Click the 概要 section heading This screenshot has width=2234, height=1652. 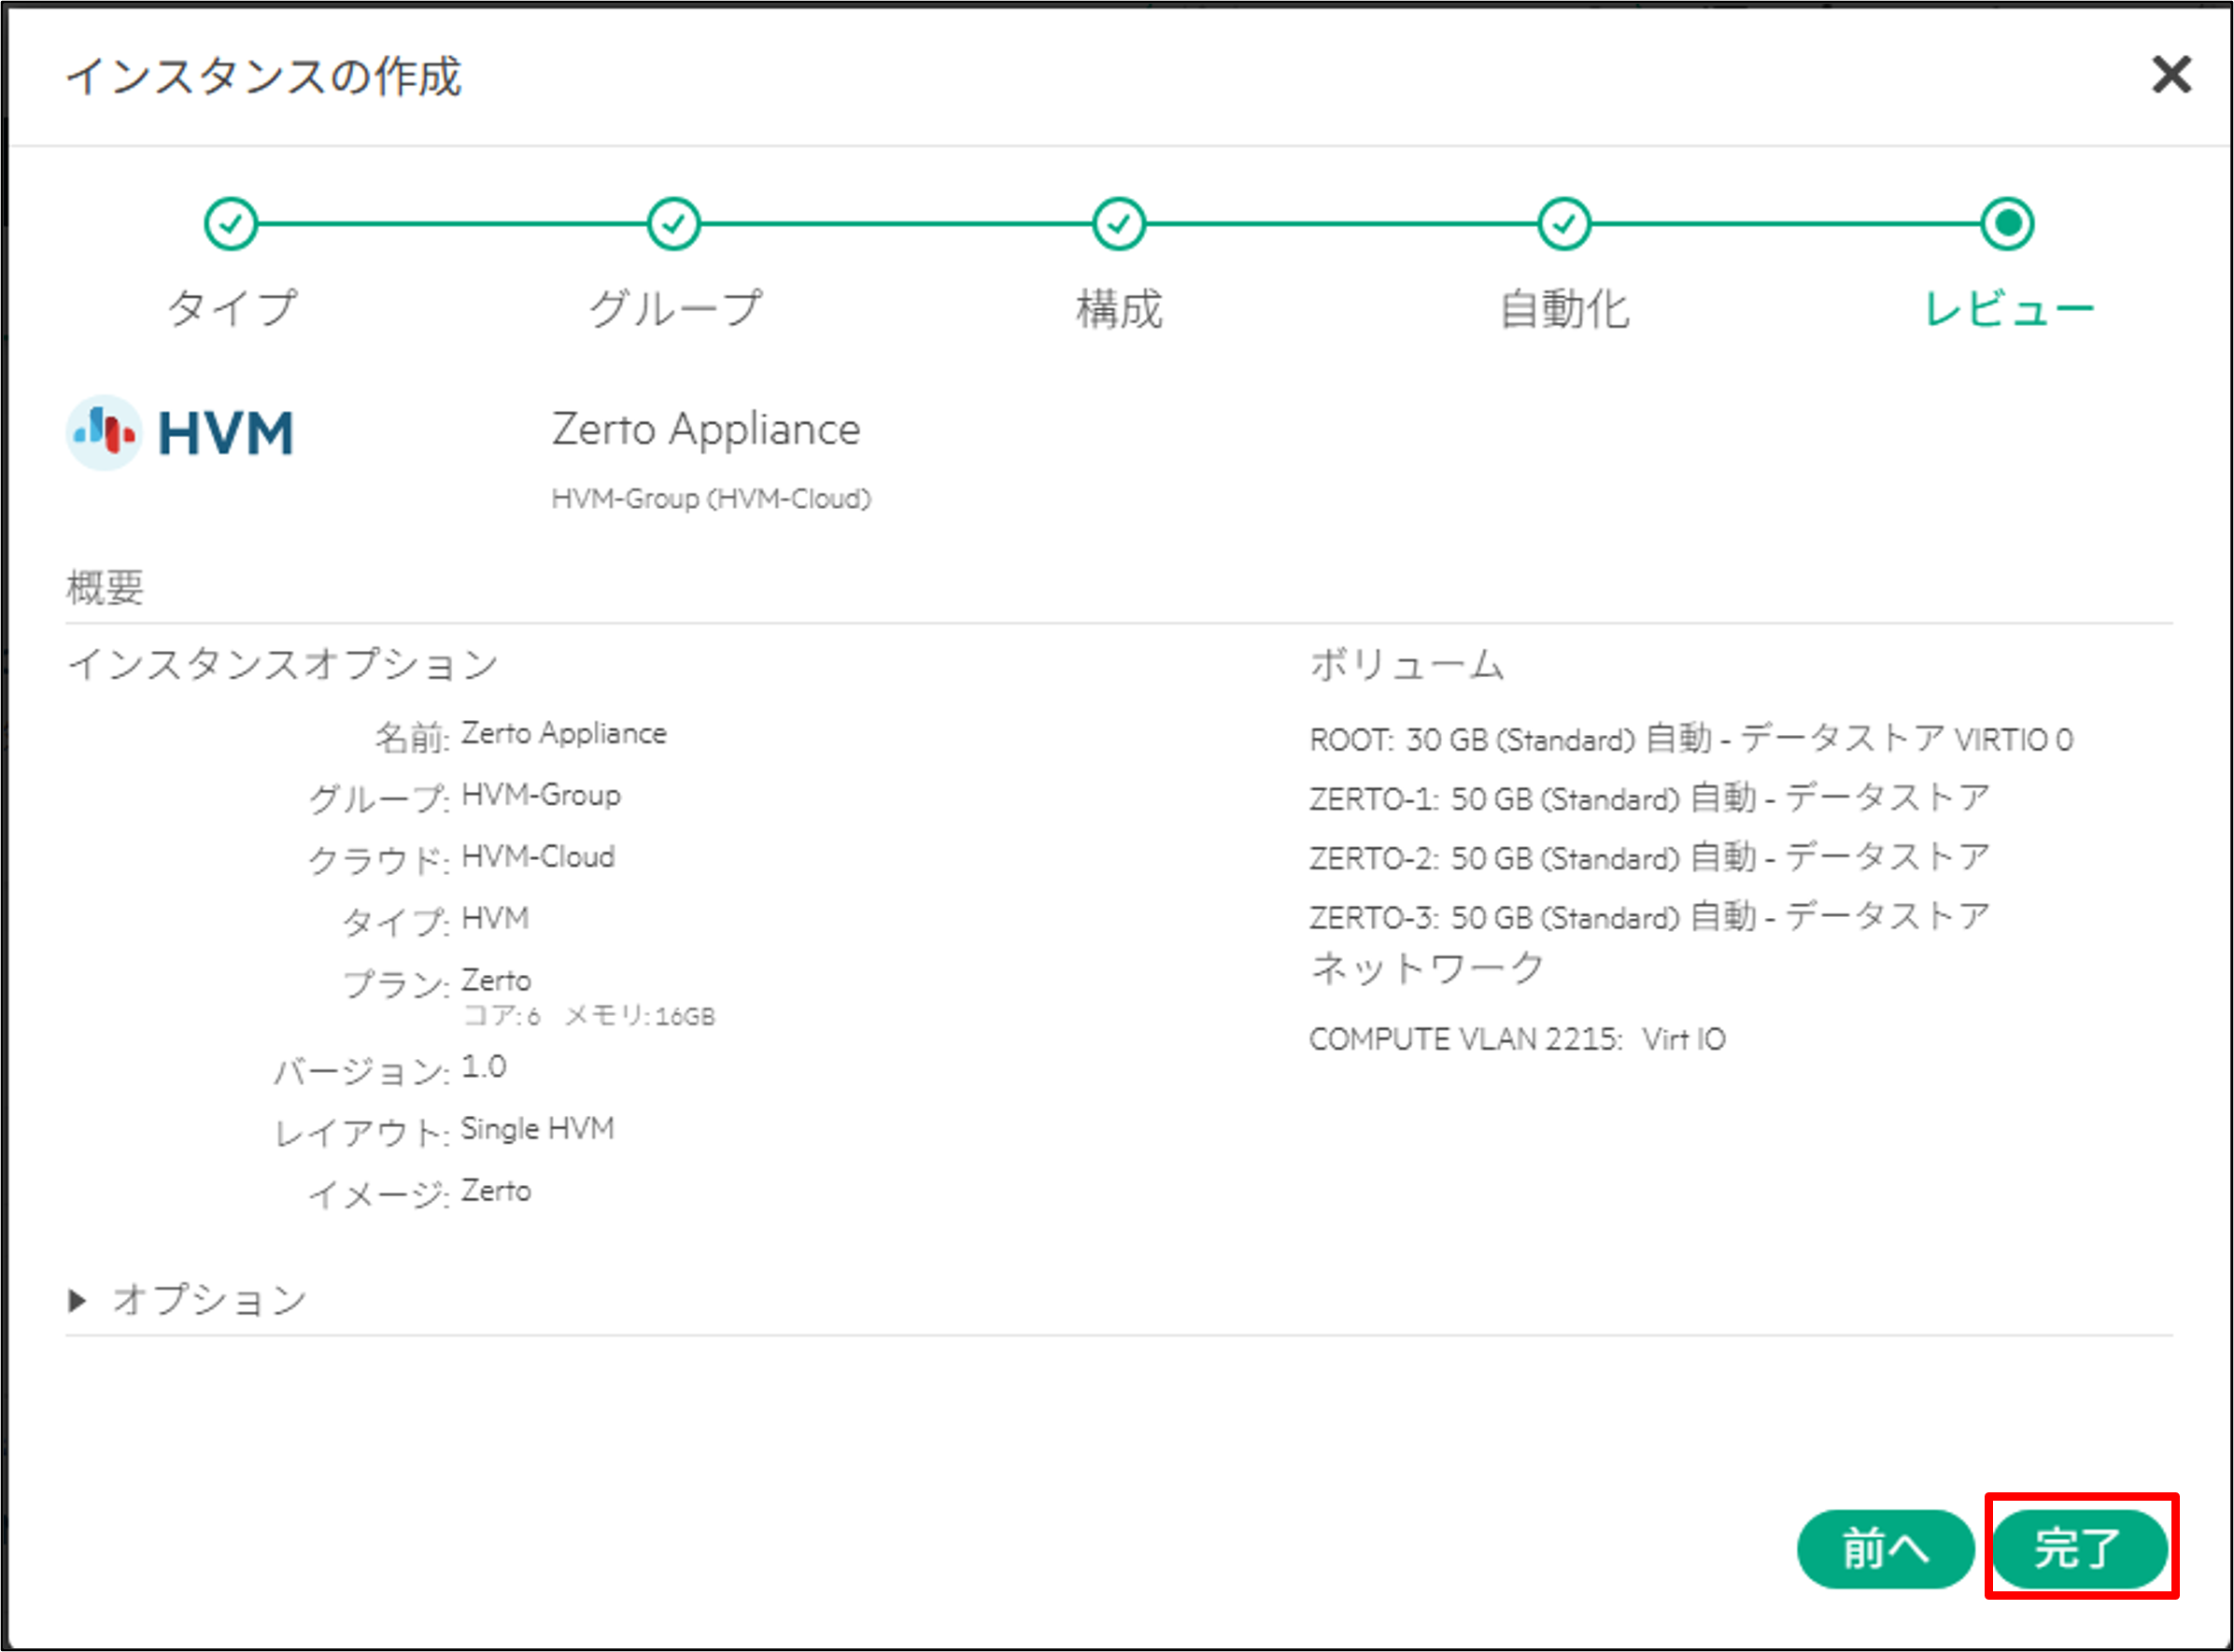pyautogui.click(x=105, y=587)
